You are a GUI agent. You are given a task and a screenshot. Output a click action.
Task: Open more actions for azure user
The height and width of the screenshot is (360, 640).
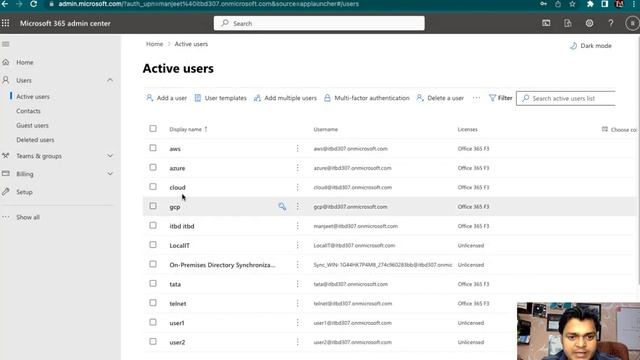tap(298, 168)
